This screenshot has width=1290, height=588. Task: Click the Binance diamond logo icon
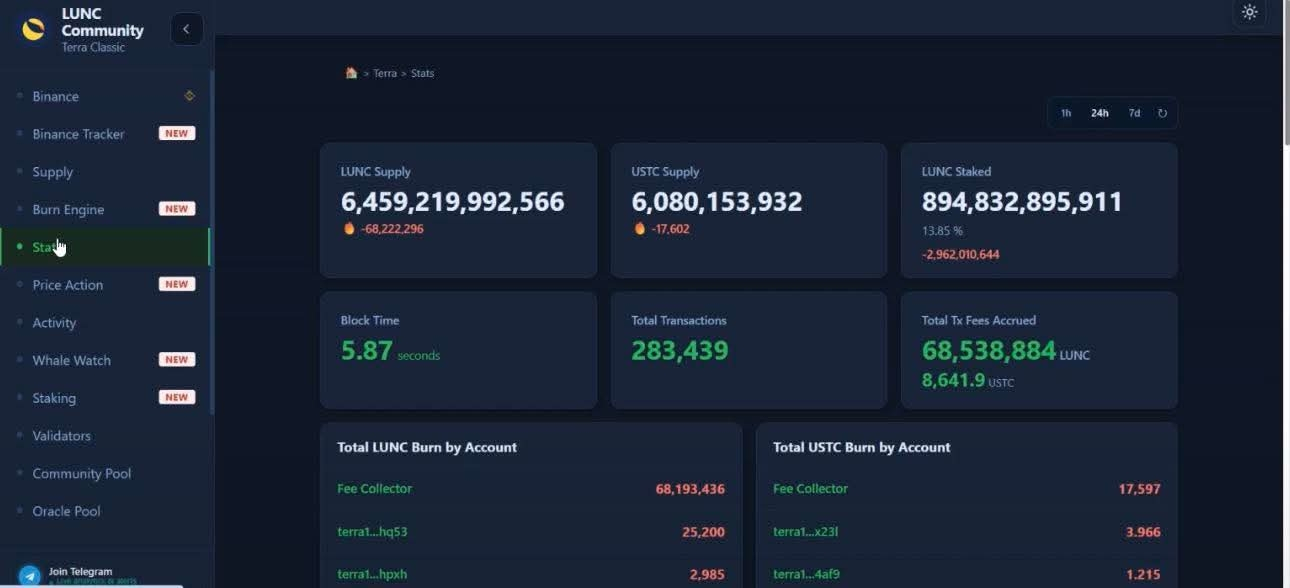[189, 96]
